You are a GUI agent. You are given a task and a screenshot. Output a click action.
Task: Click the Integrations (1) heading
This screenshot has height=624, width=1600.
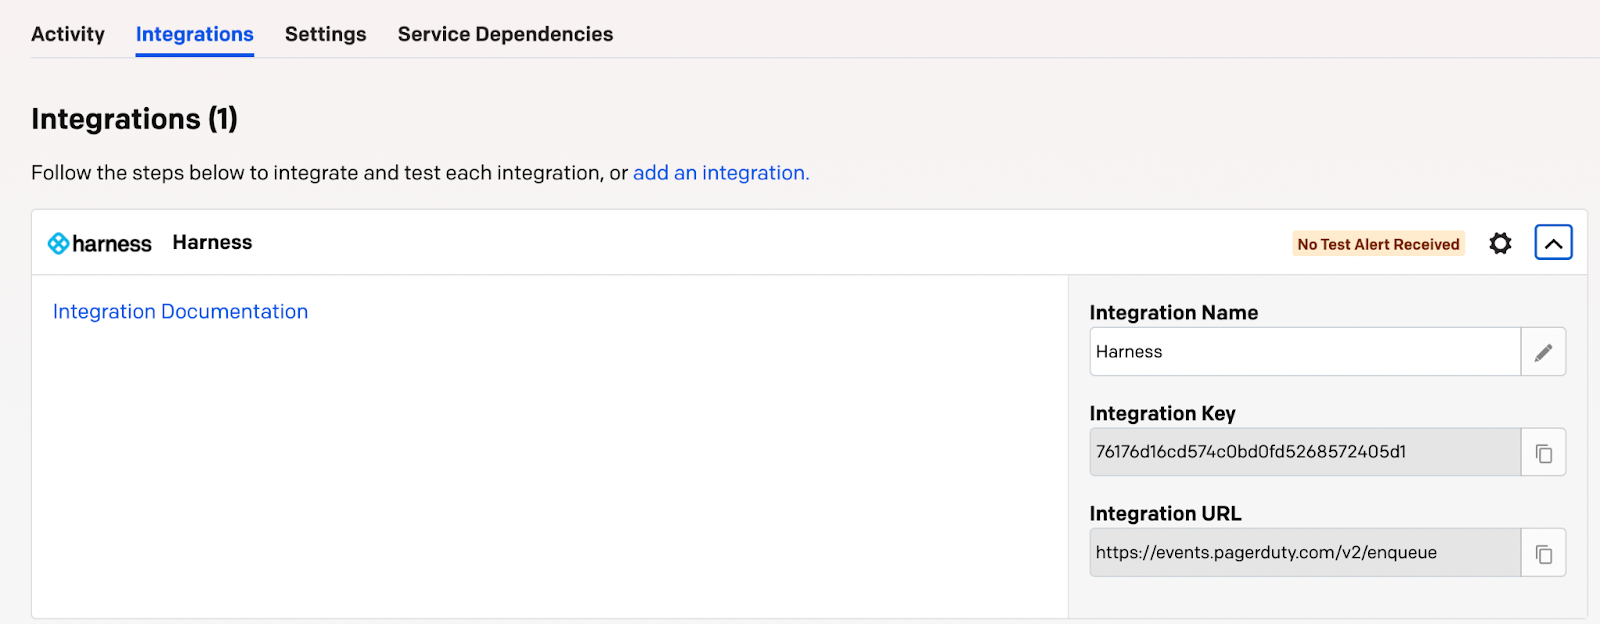click(x=134, y=118)
